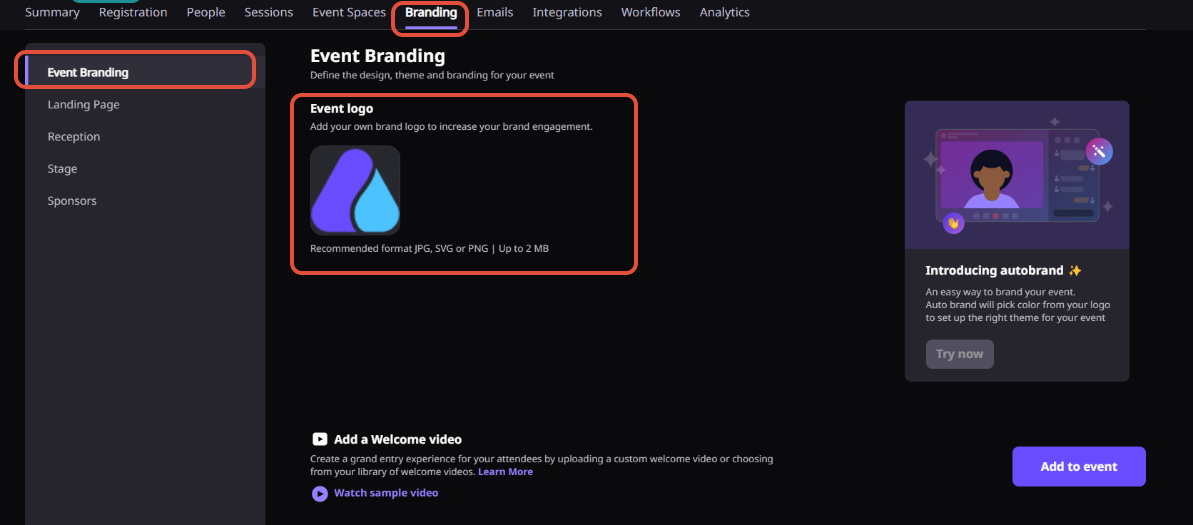Open the Workflows tab
This screenshot has width=1193, height=525.
(651, 12)
